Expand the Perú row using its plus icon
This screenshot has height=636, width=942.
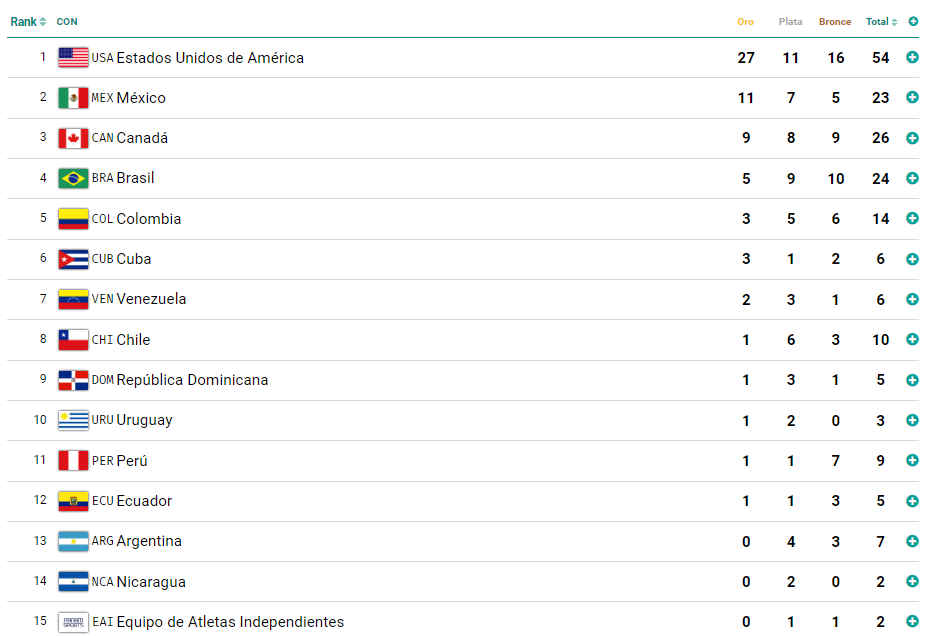pos(912,460)
